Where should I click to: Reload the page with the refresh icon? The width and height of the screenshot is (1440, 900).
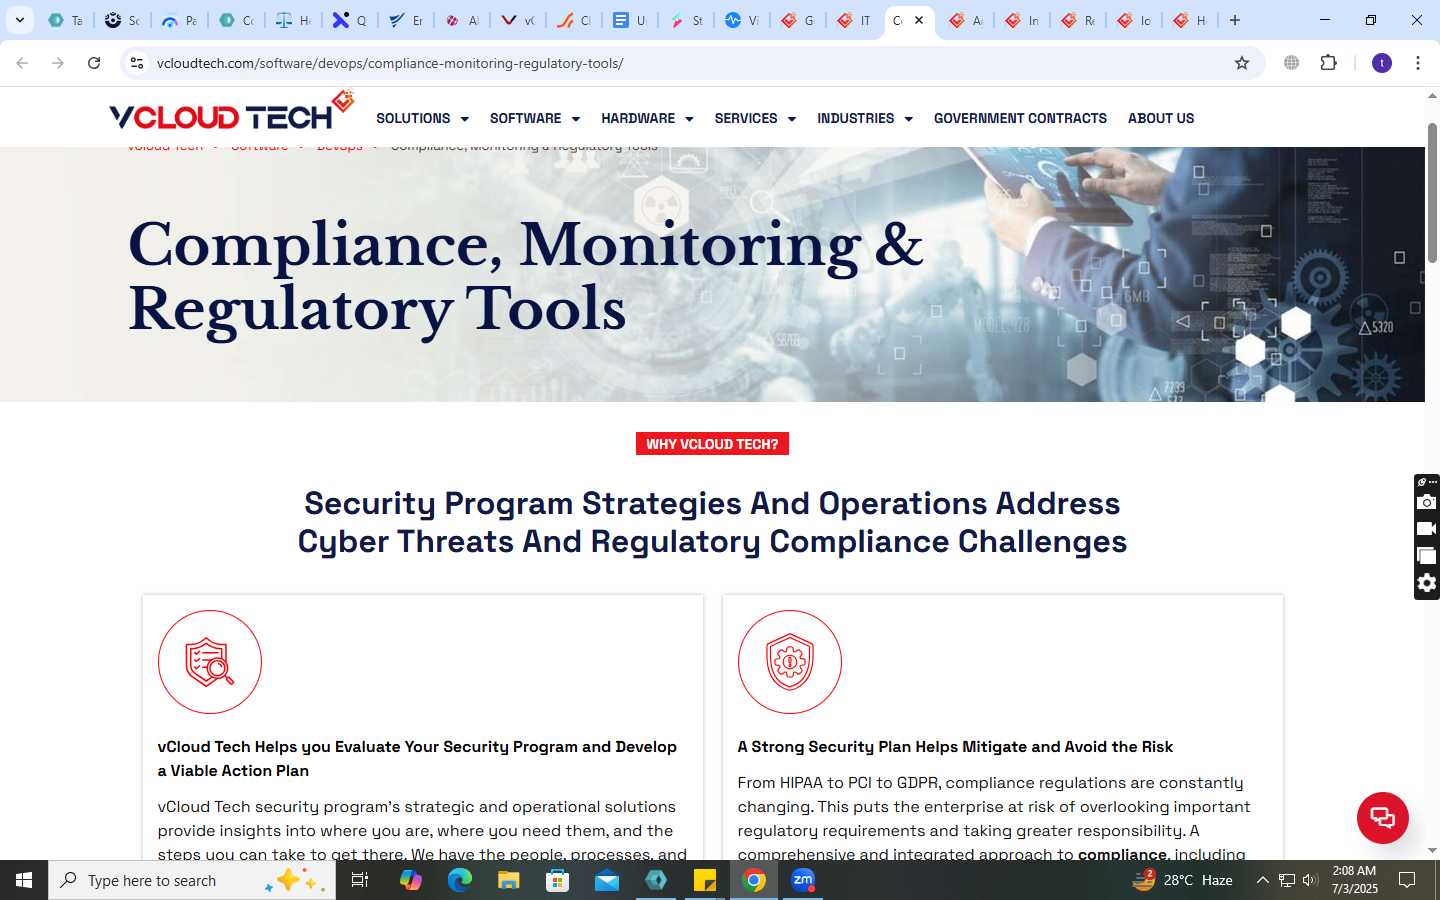(94, 63)
